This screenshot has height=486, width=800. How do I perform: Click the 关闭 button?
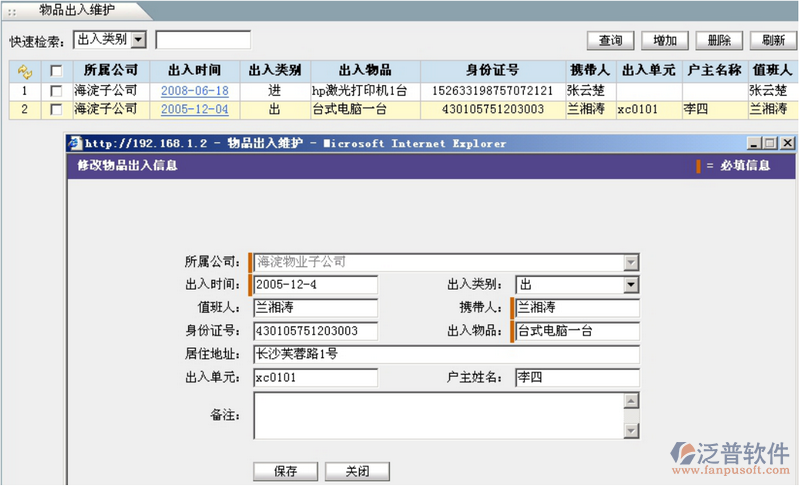pos(357,471)
